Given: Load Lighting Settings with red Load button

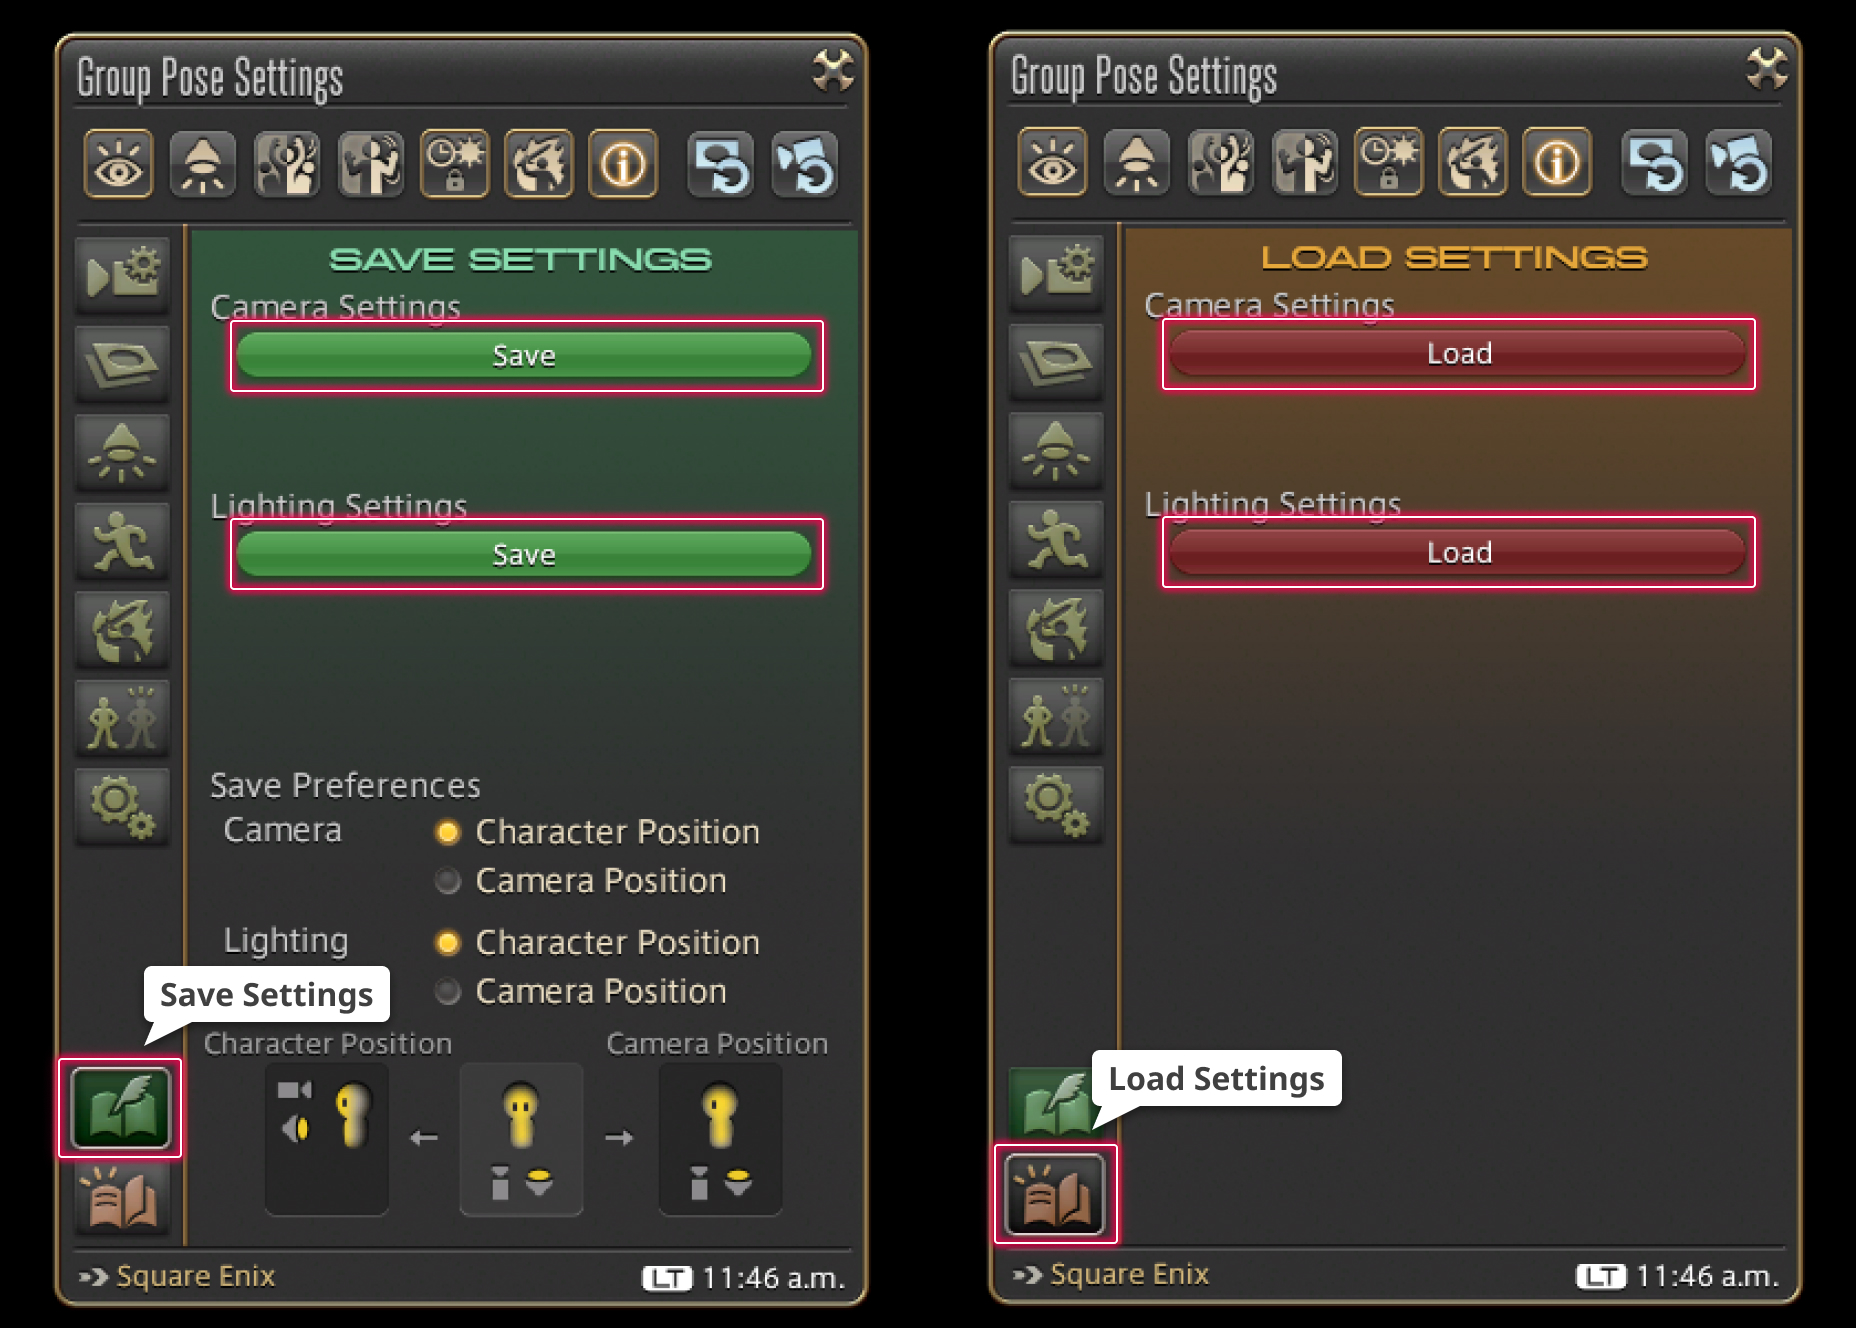Looking at the screenshot, I should [1458, 552].
